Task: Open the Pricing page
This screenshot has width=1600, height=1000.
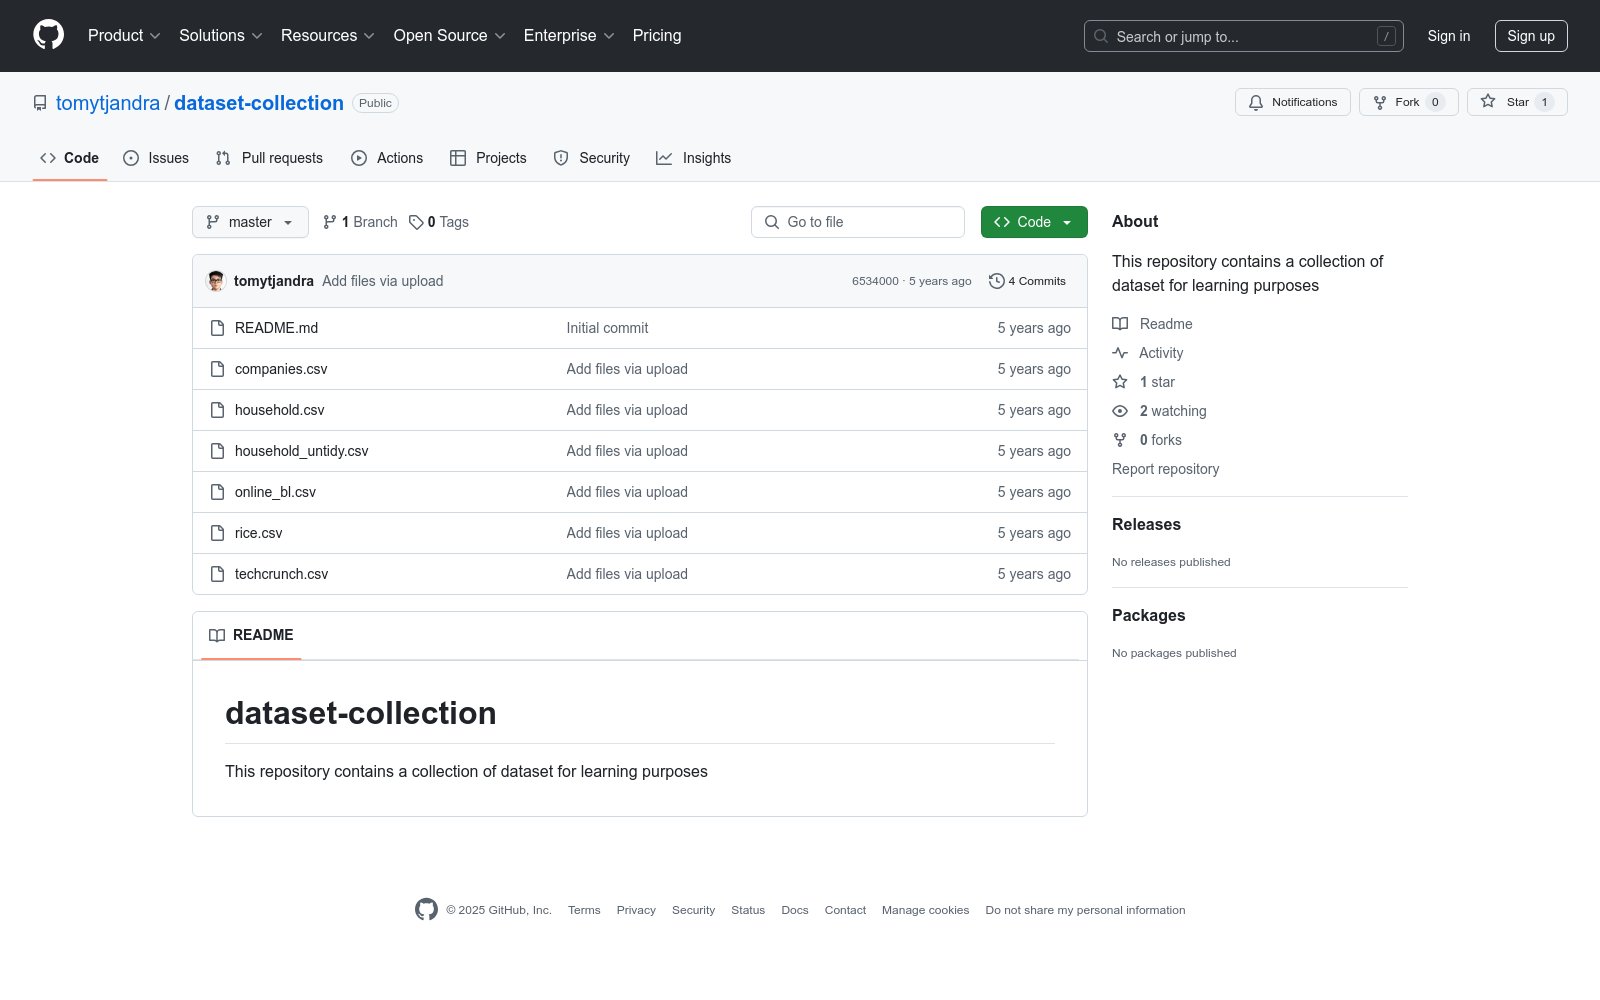Action: click(657, 35)
